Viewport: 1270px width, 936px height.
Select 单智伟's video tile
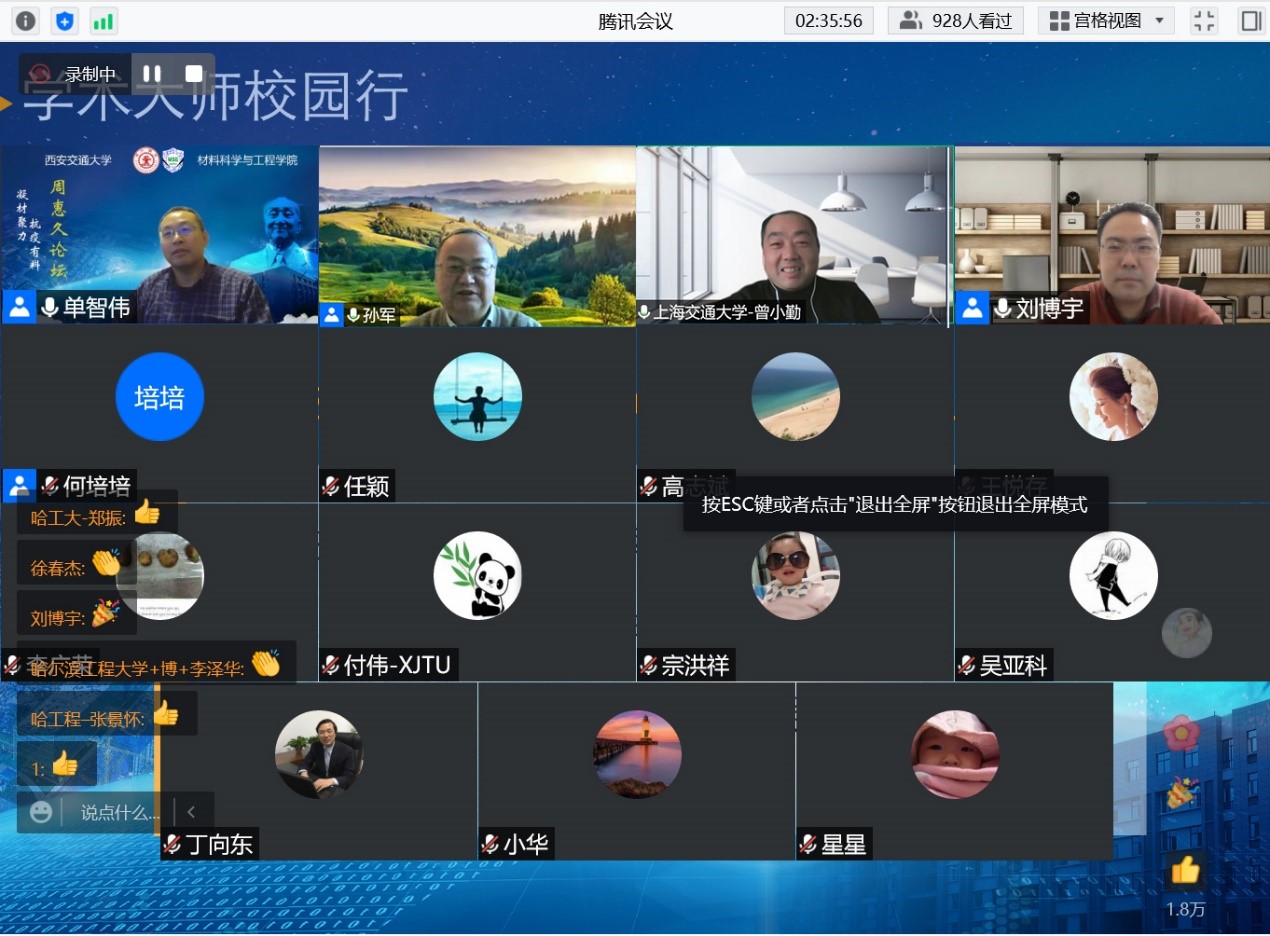pos(159,235)
